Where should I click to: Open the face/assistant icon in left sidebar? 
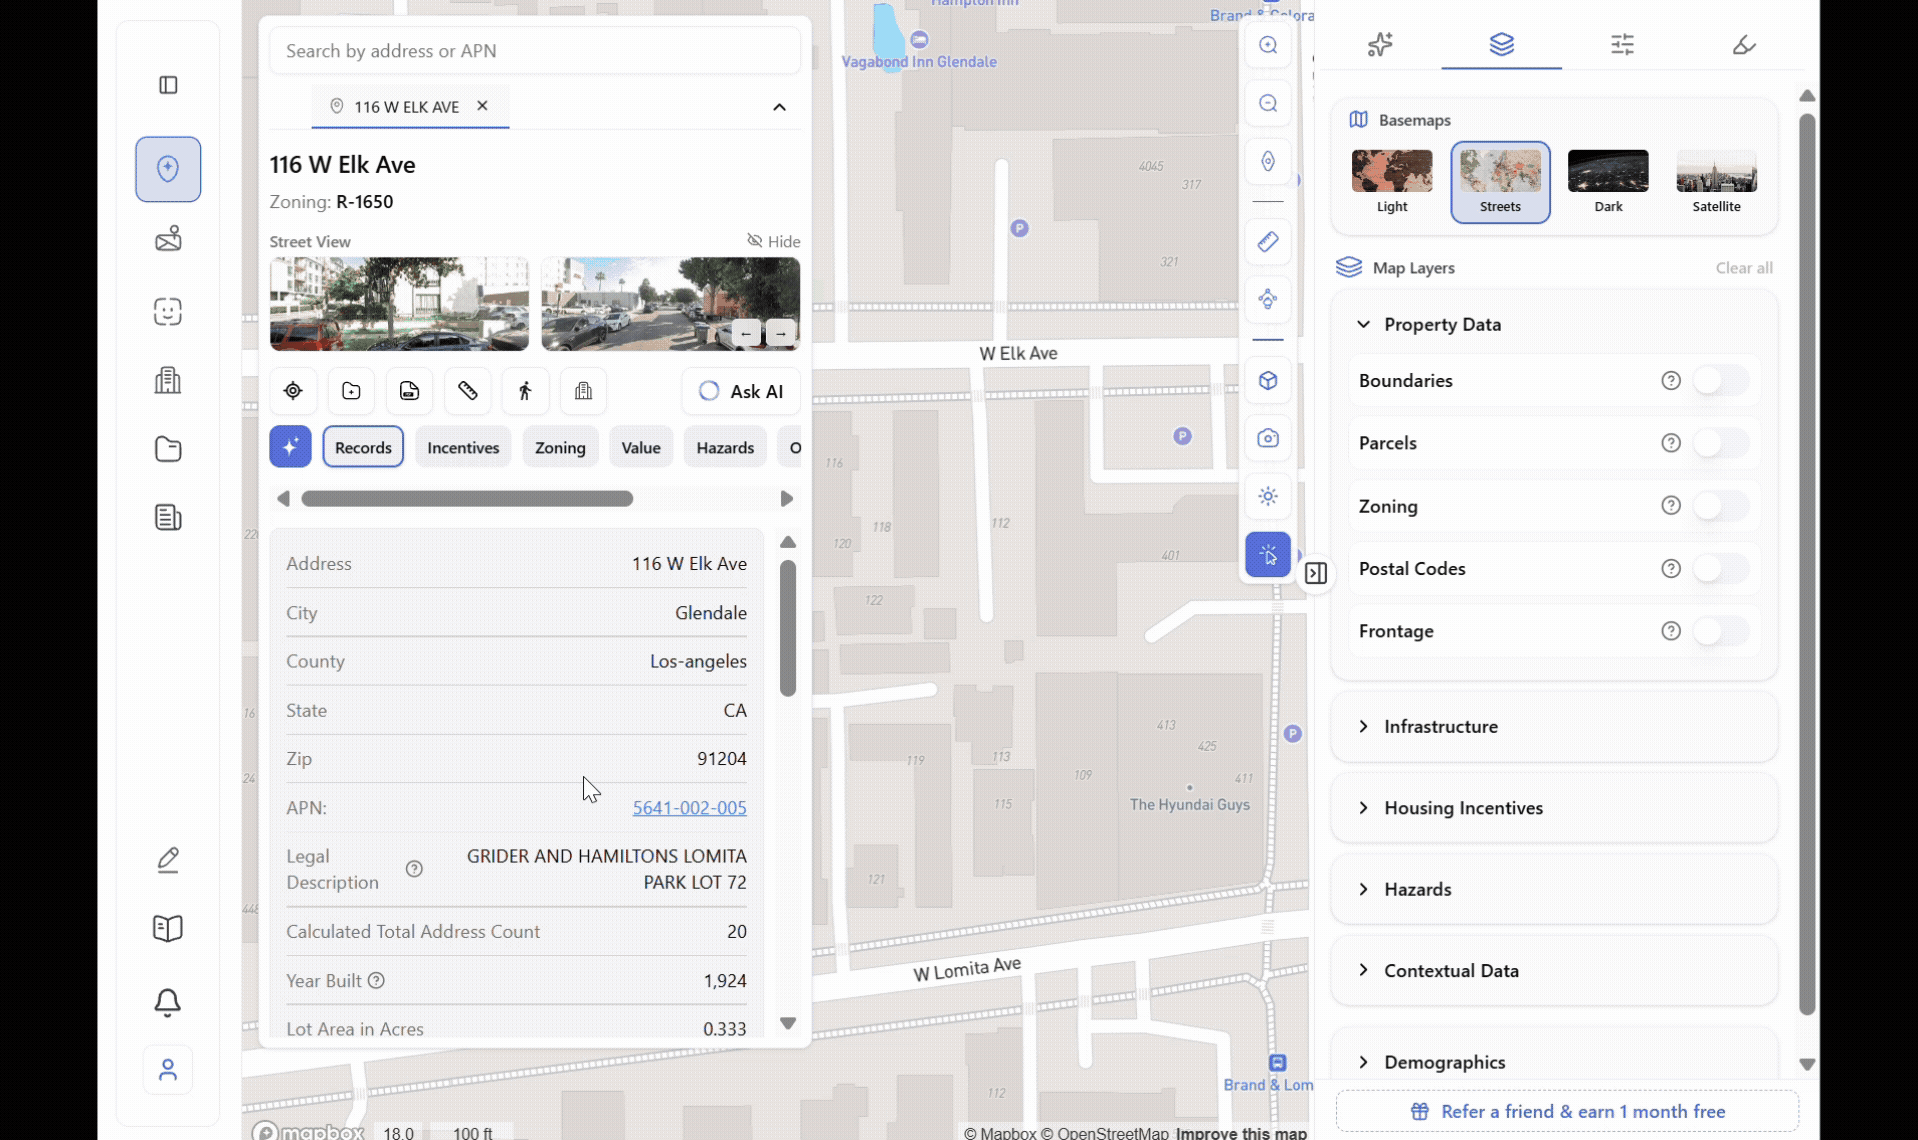[x=168, y=312]
